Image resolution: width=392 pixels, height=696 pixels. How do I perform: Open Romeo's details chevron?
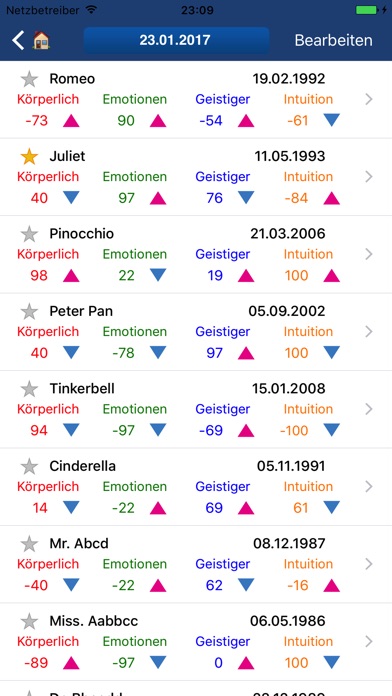[x=368, y=99]
